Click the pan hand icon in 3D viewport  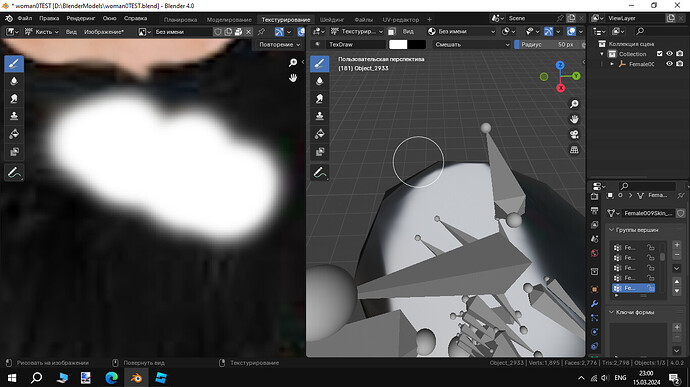pyautogui.click(x=574, y=119)
